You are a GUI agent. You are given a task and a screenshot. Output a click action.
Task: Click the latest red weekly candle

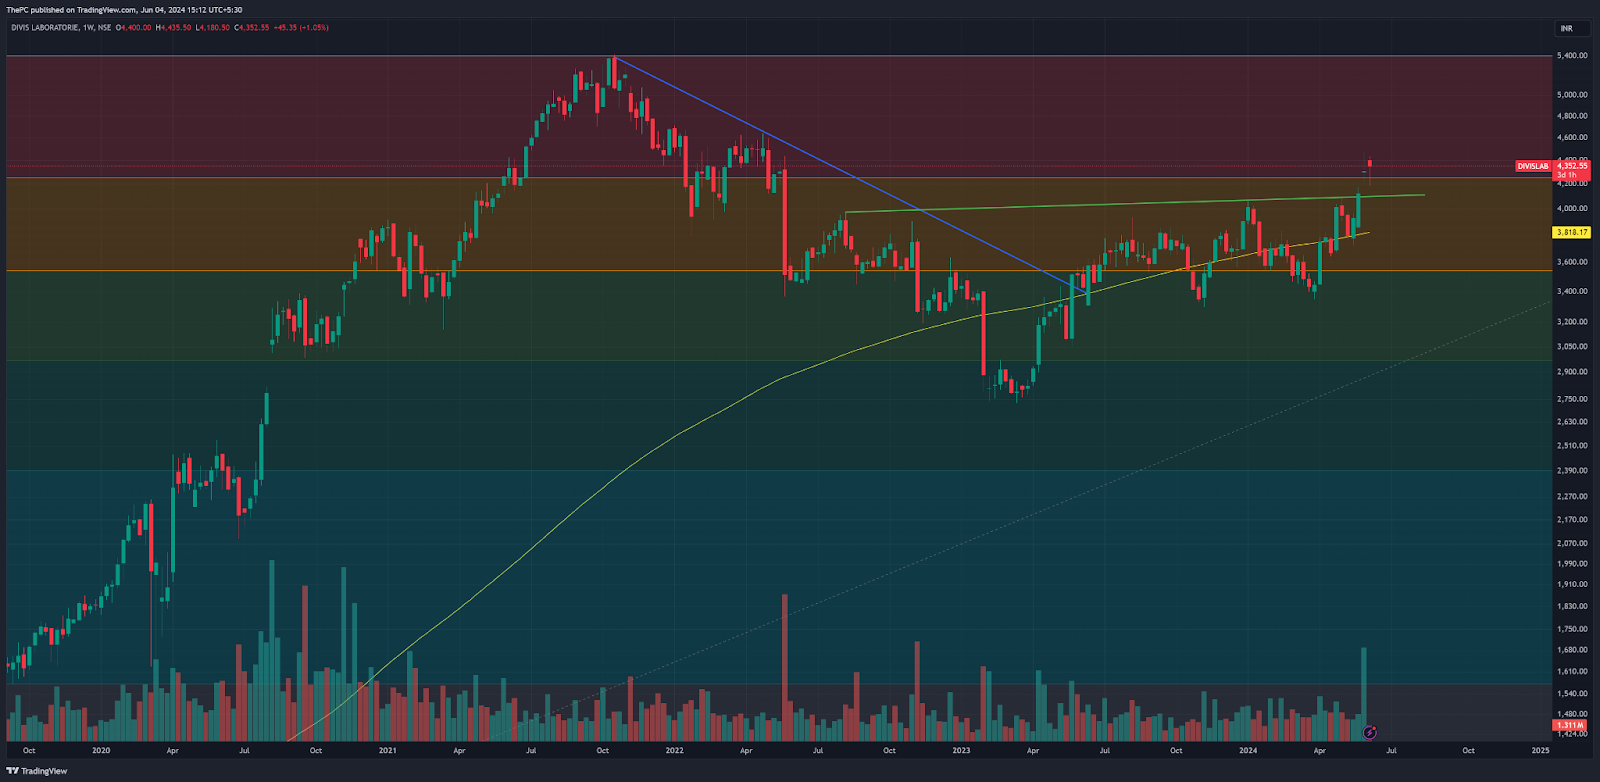tap(1369, 163)
